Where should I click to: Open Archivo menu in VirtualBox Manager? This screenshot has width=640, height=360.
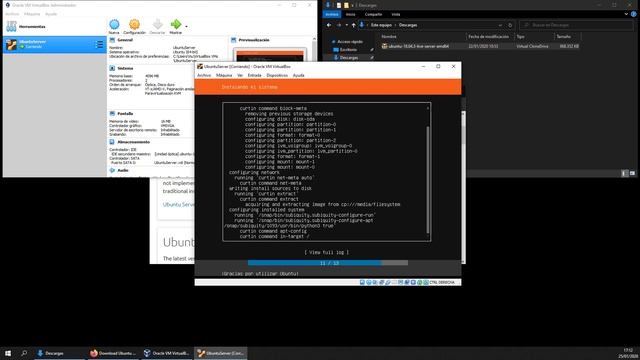coord(12,14)
